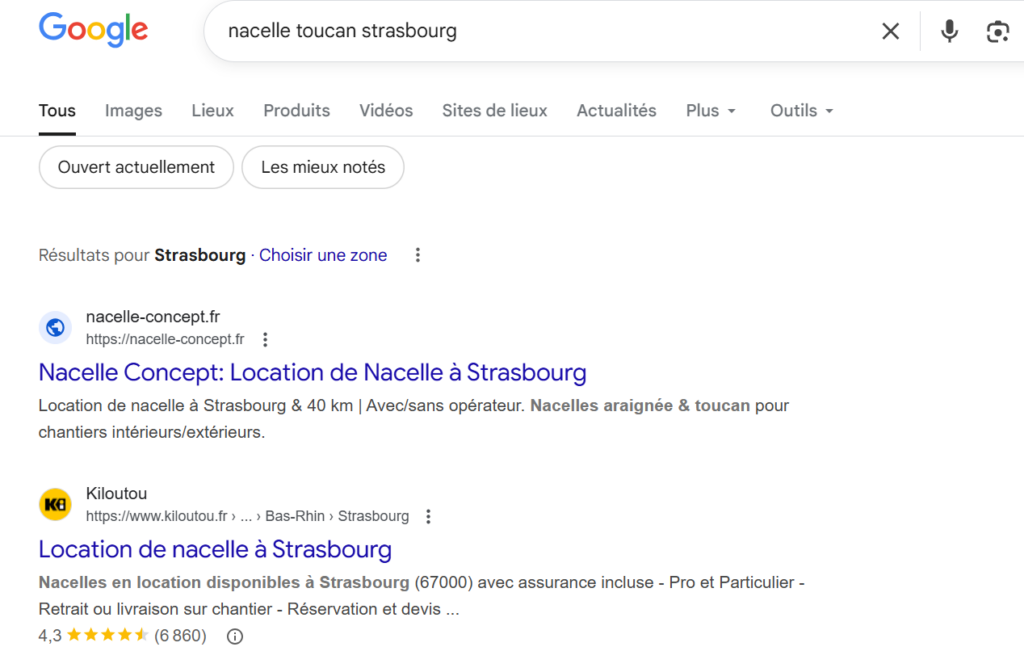Start voice search with microphone icon

949,31
